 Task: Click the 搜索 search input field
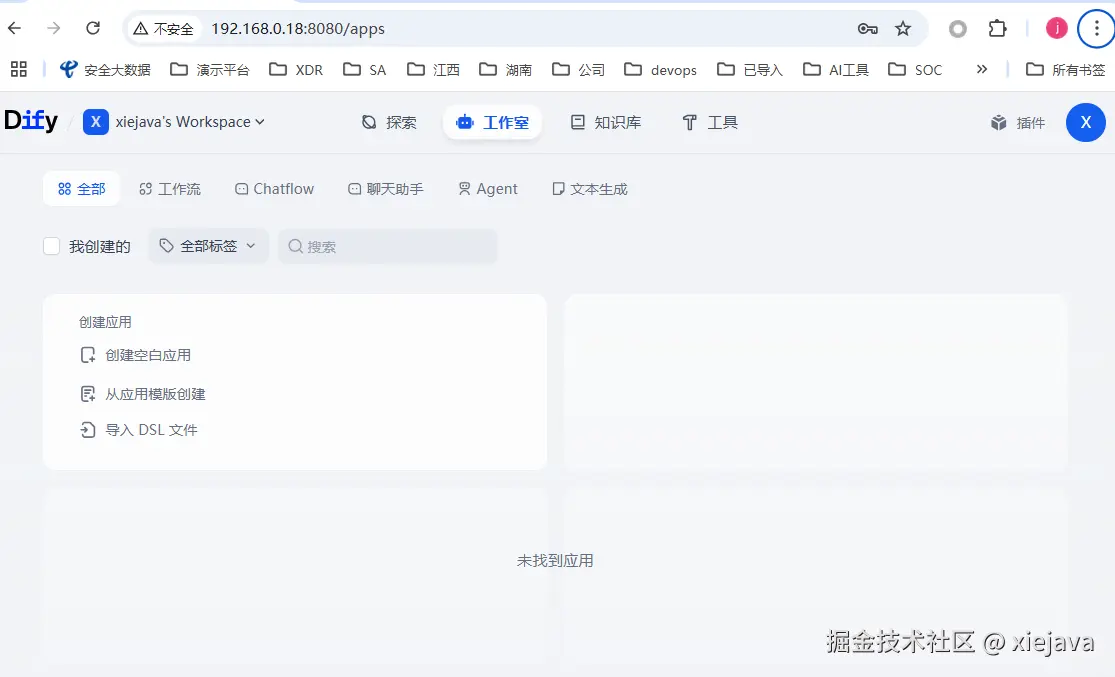point(388,245)
